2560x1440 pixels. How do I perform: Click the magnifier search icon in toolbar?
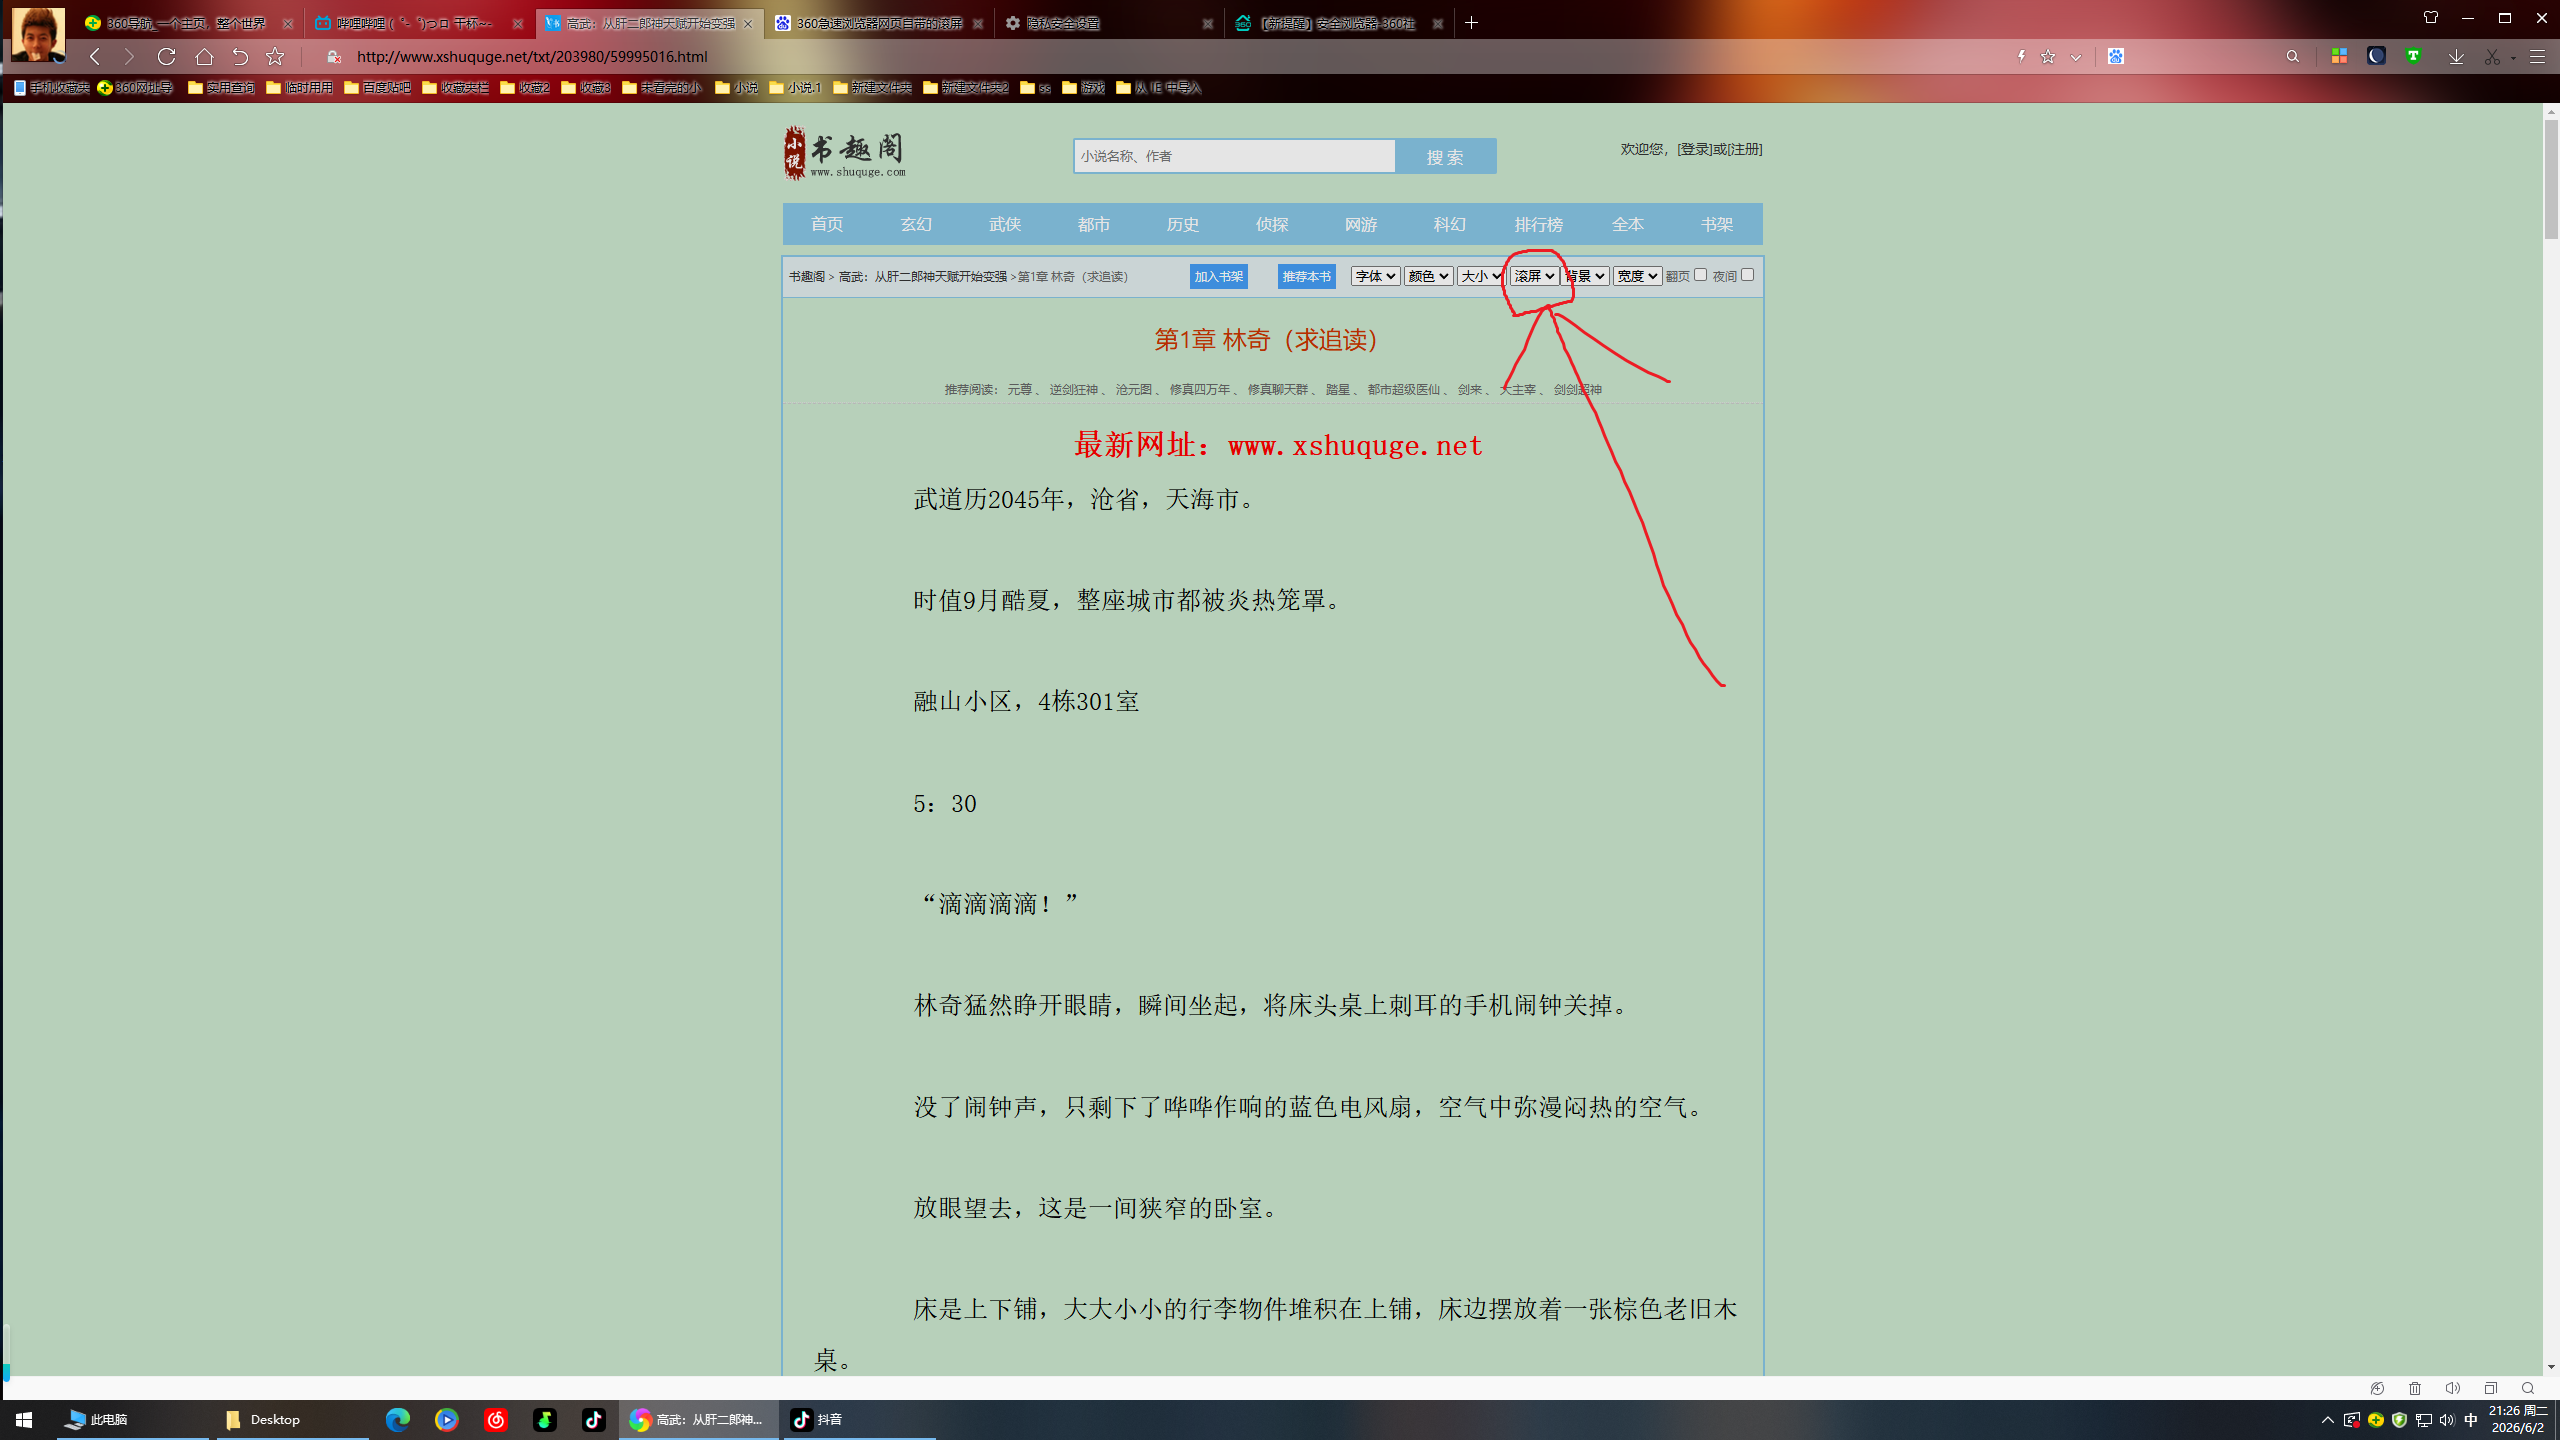point(2292,57)
